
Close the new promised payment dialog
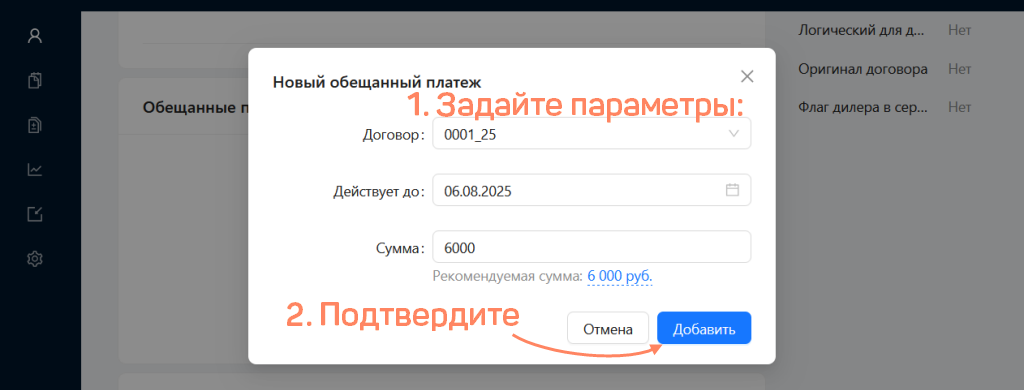point(747,76)
